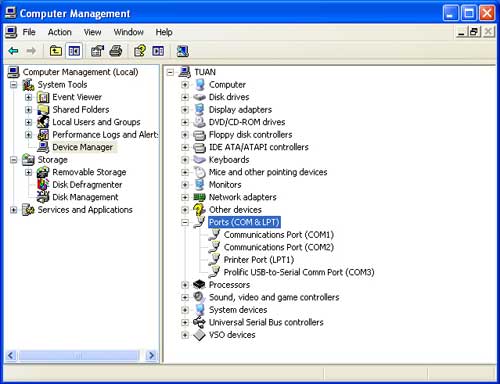Expand the Removable Storage node
500x384 pixels.
pos(29,173)
